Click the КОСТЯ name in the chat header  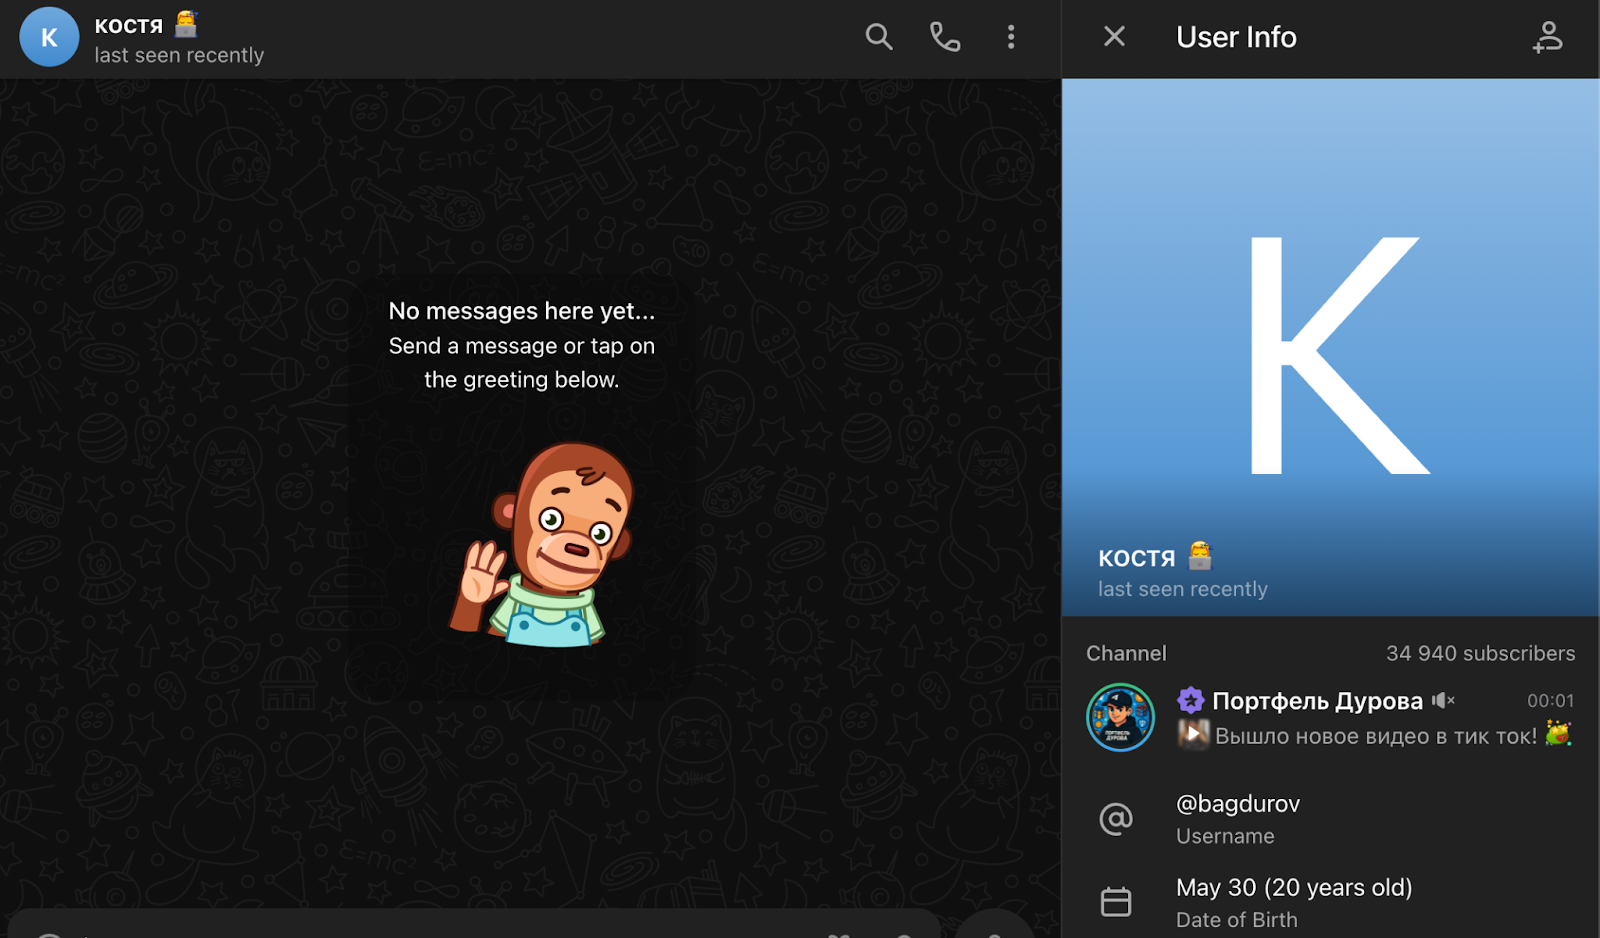128,26
